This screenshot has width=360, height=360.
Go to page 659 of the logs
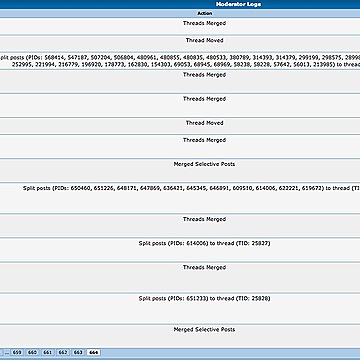[x=17, y=352]
